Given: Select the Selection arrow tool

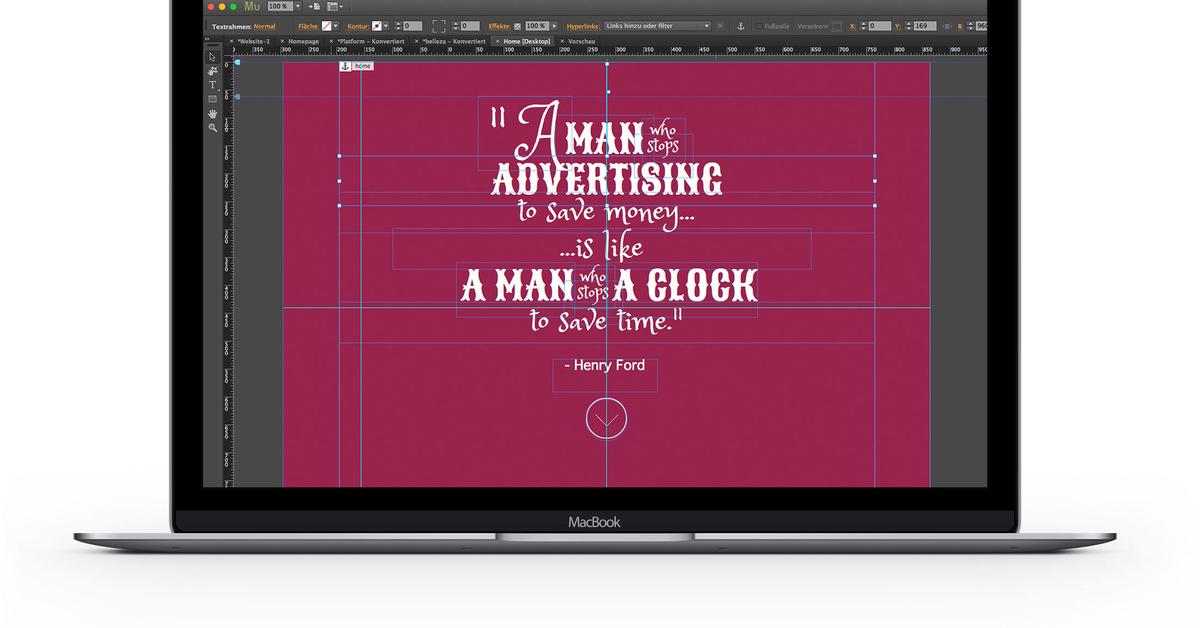Looking at the screenshot, I should point(212,57).
